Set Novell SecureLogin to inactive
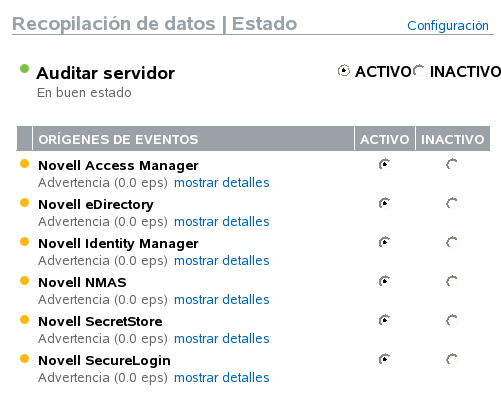This screenshot has width=501, height=410. click(452, 359)
